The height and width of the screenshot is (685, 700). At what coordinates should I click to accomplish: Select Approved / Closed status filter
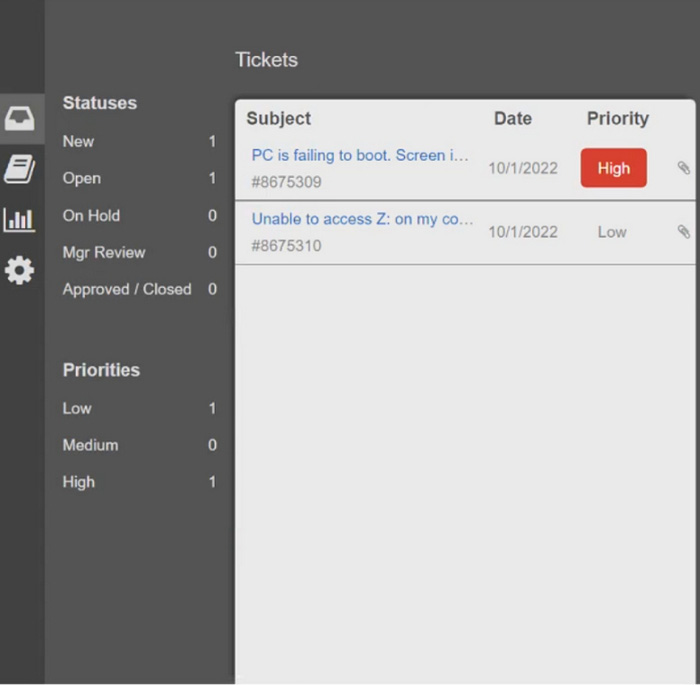140,289
